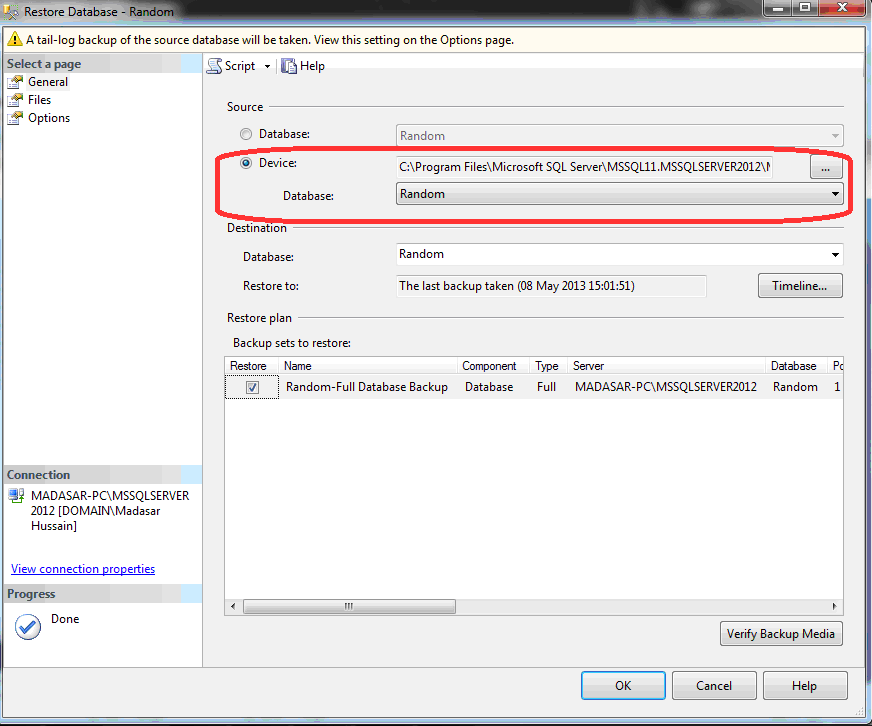Open the Script dropdown arrow
This screenshot has width=872, height=726.
pyautogui.click(x=267, y=66)
